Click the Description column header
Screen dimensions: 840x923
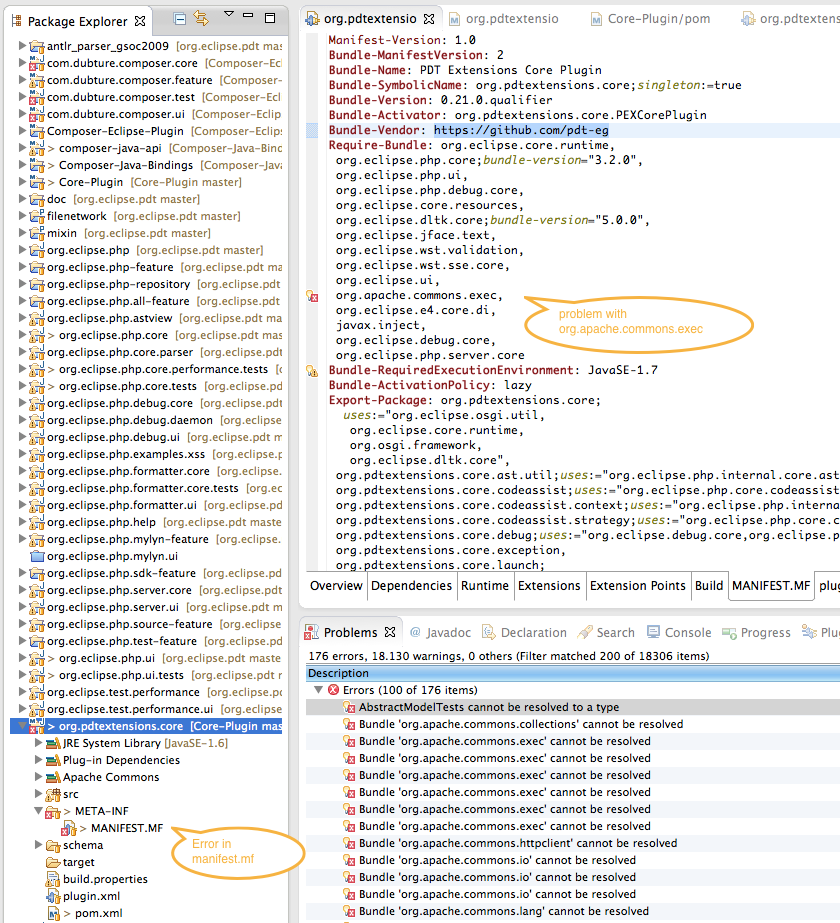(x=573, y=673)
